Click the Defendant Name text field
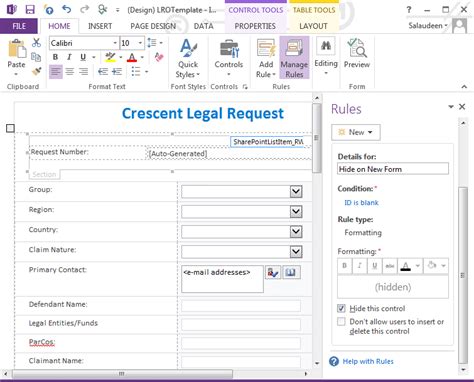Screen dimensions: 474x382 241,306
